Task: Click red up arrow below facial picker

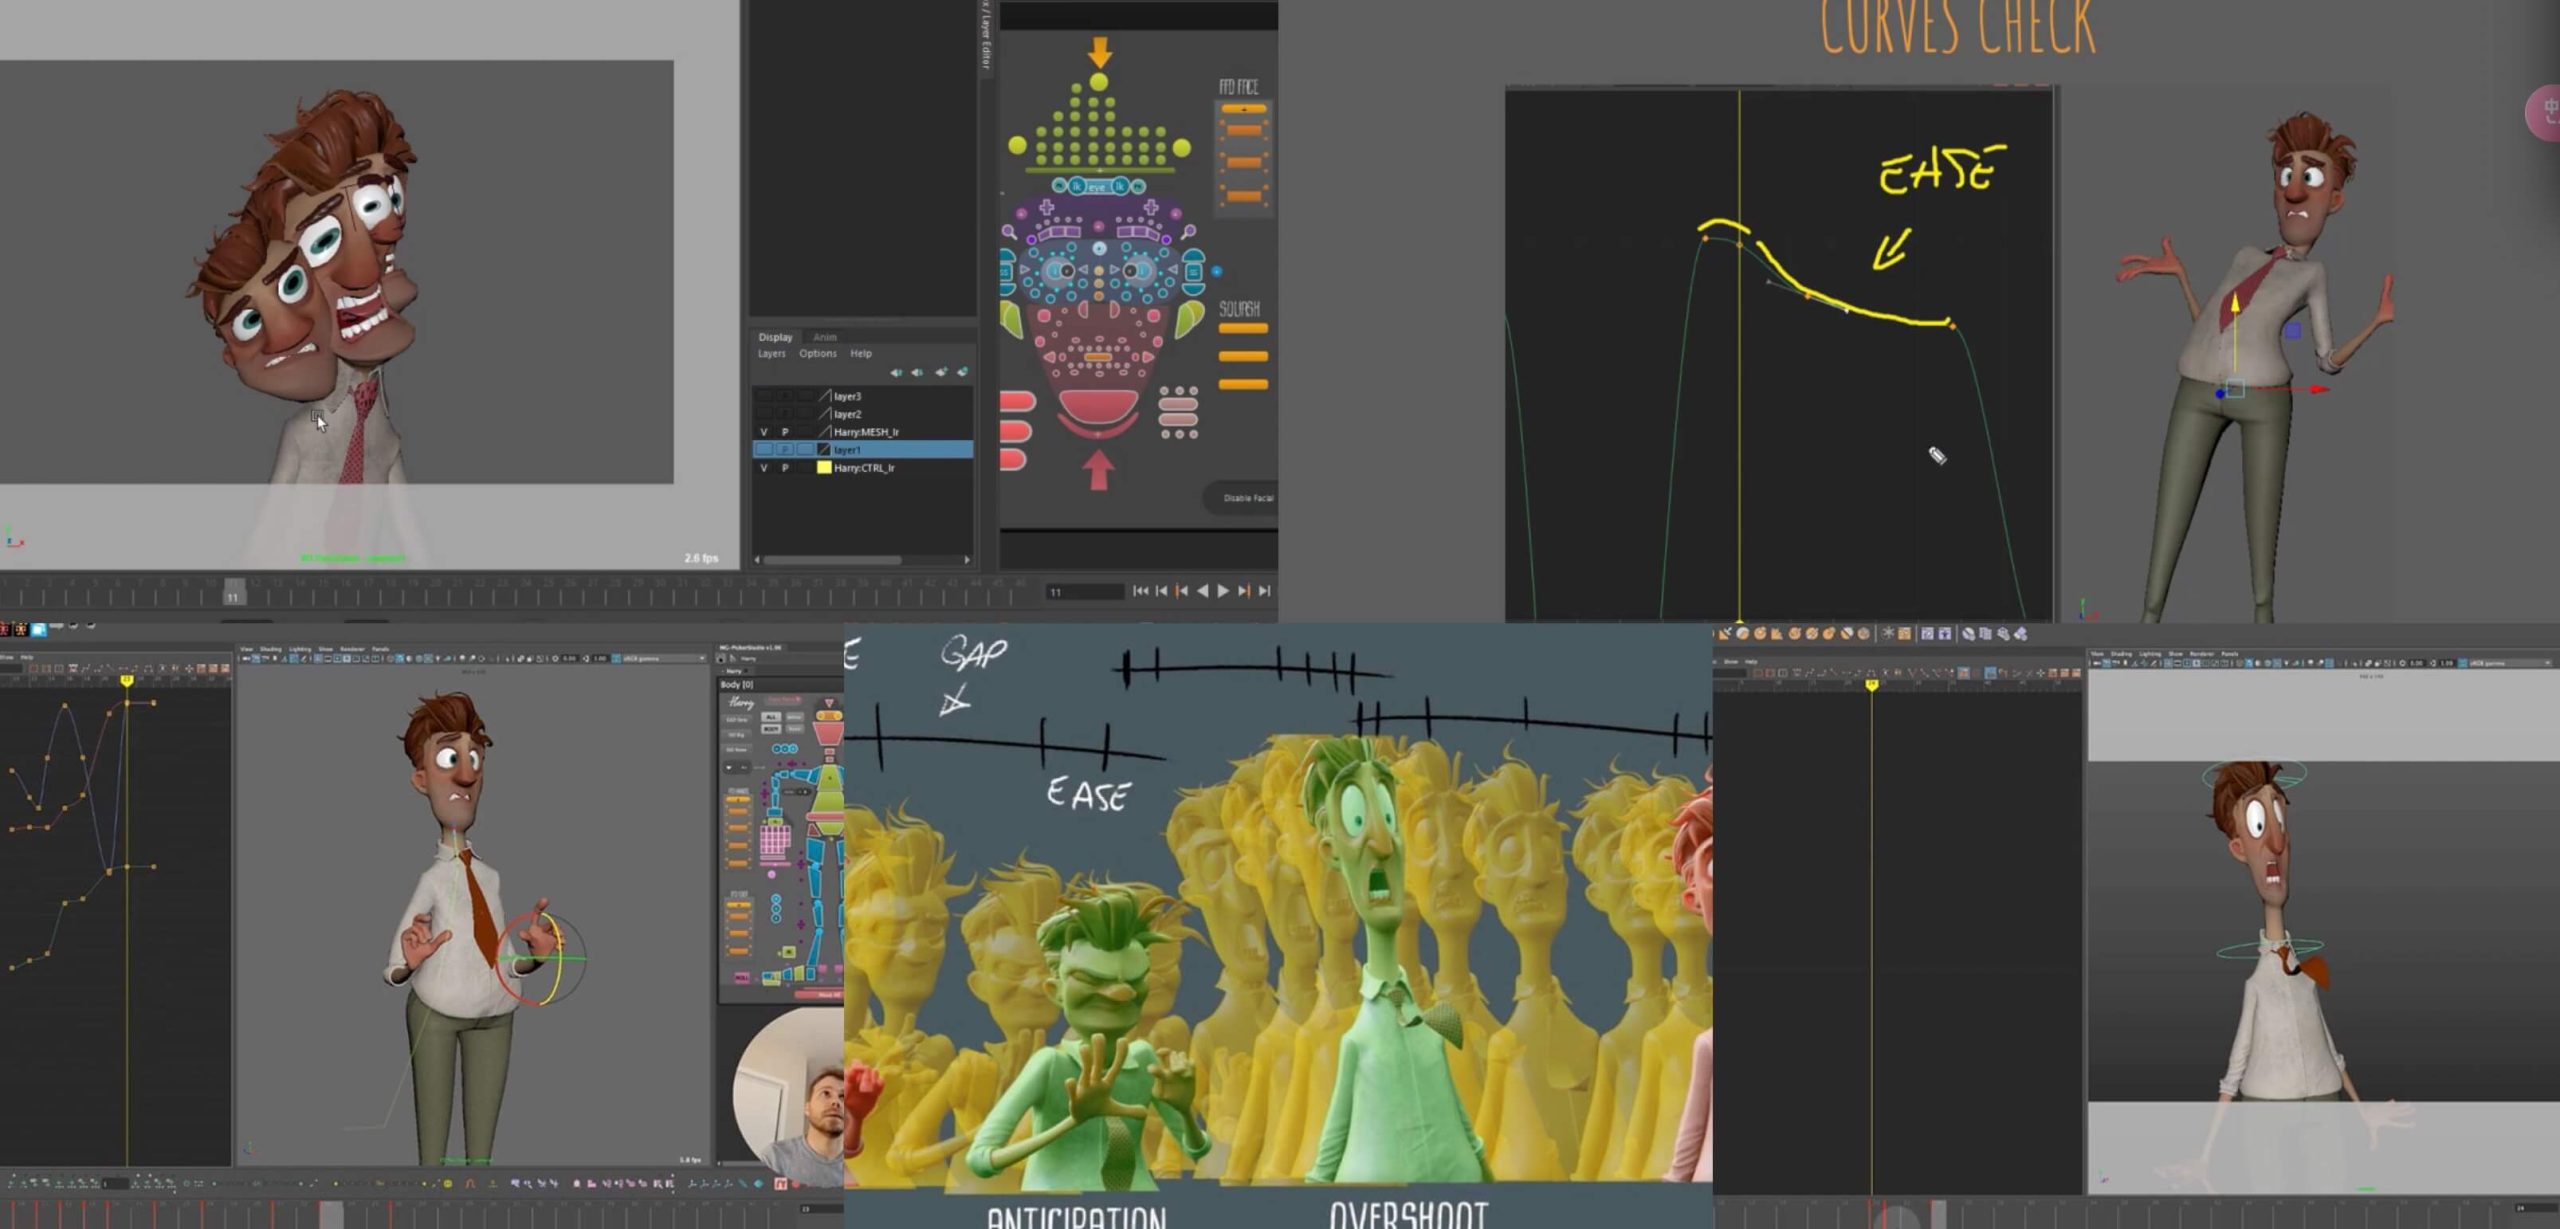Action: coord(1098,470)
